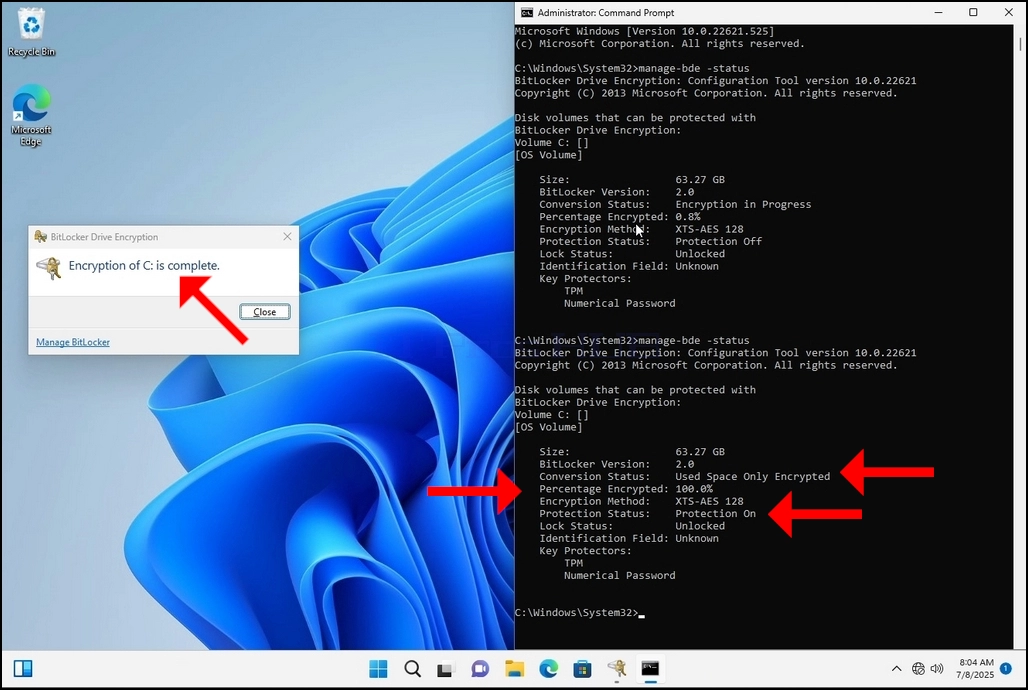The width and height of the screenshot is (1028, 690).
Task: Open taskbar Search
Action: click(x=412, y=668)
